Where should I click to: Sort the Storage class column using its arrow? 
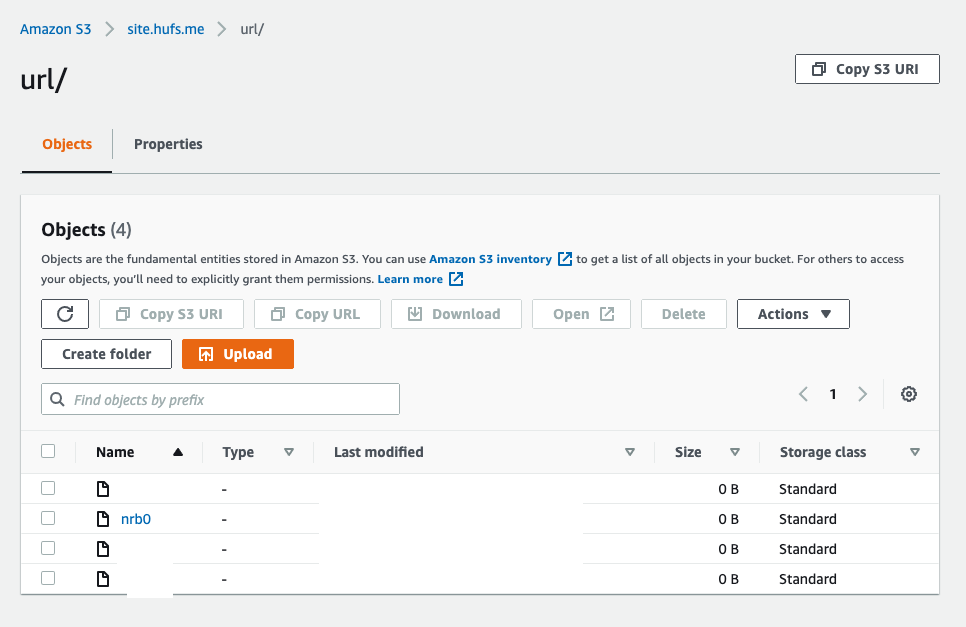pyautogui.click(x=915, y=452)
